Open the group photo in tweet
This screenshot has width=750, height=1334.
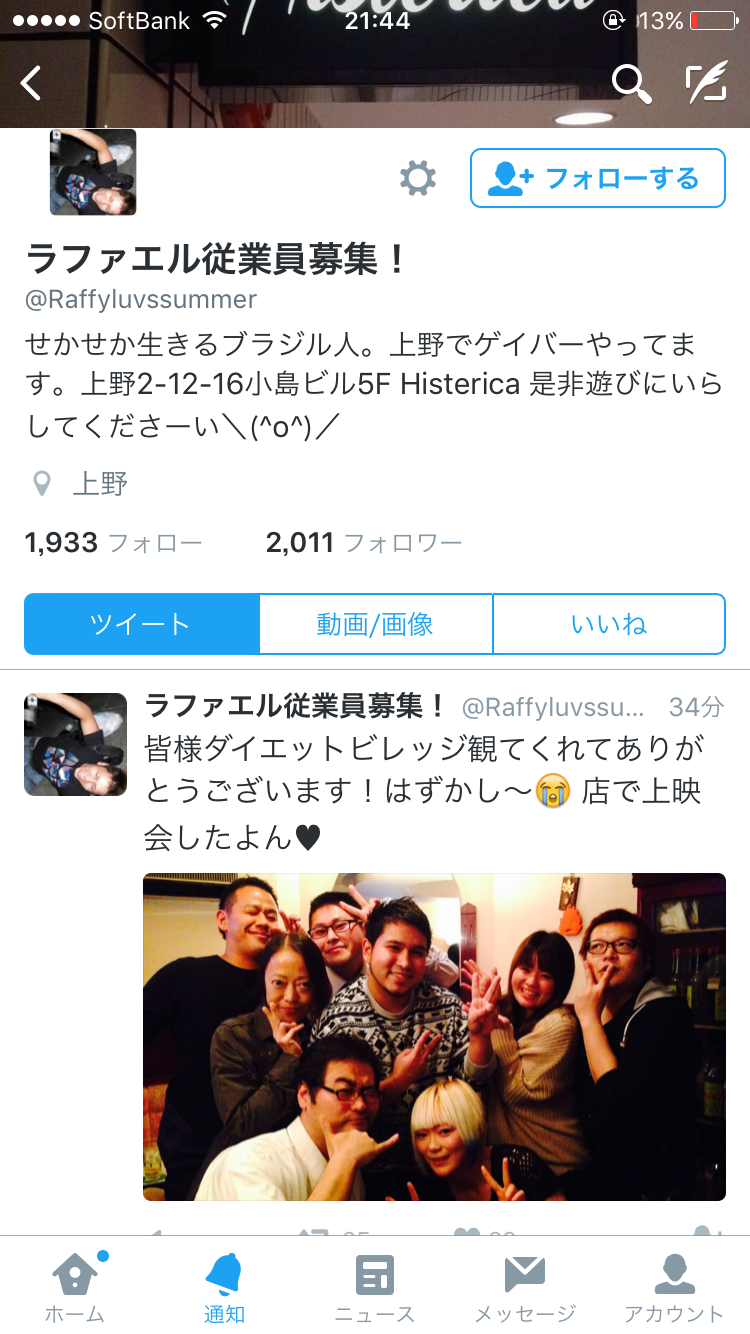434,1037
